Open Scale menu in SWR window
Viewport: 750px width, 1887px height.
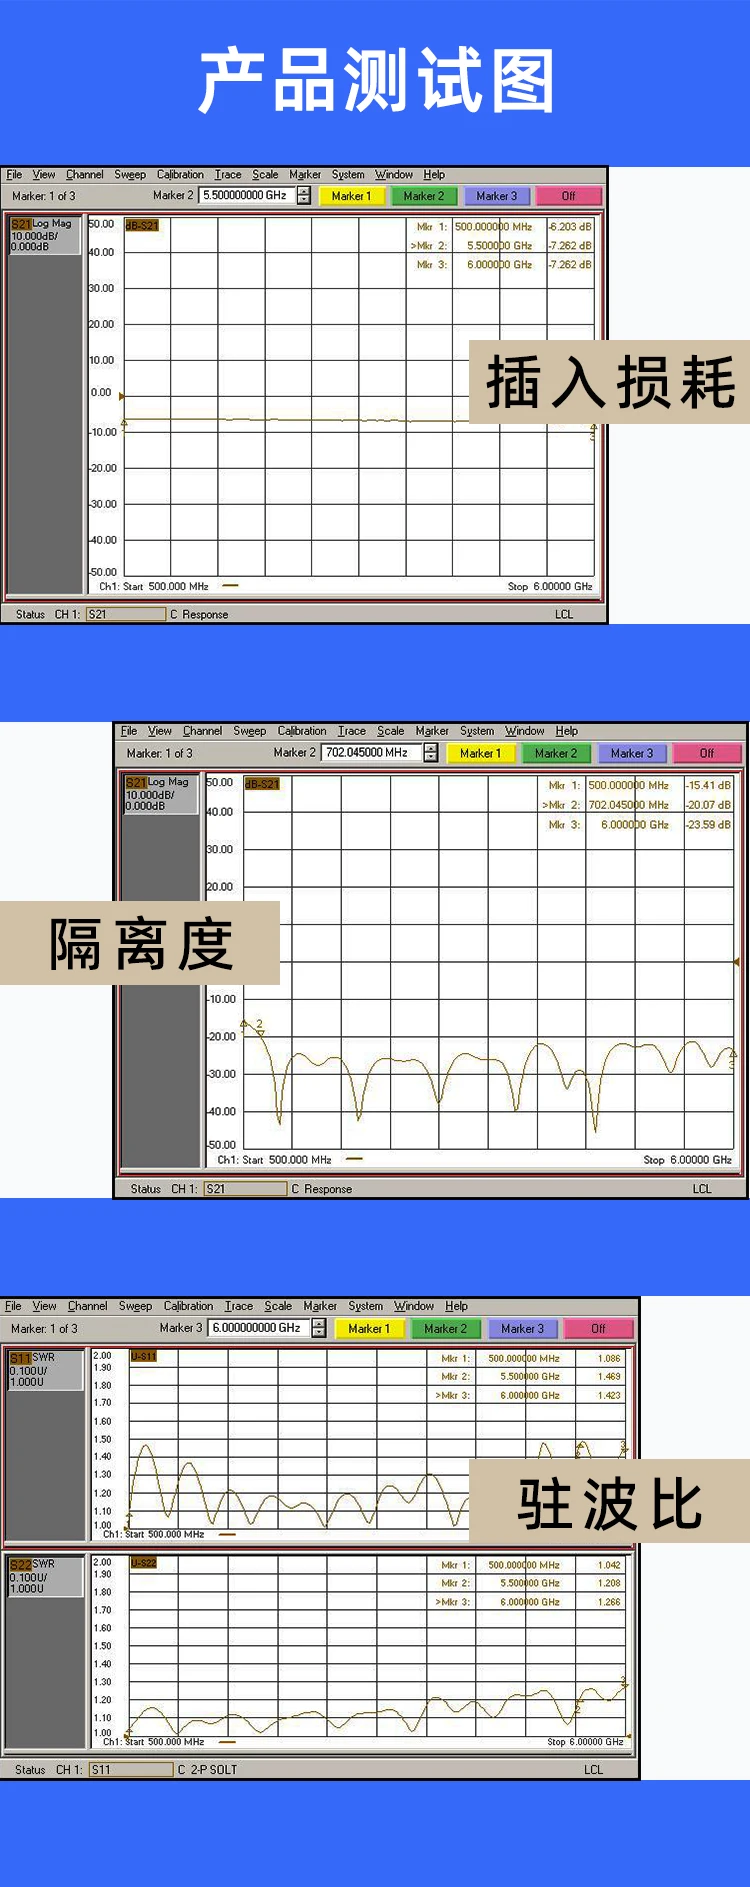click(x=278, y=1306)
